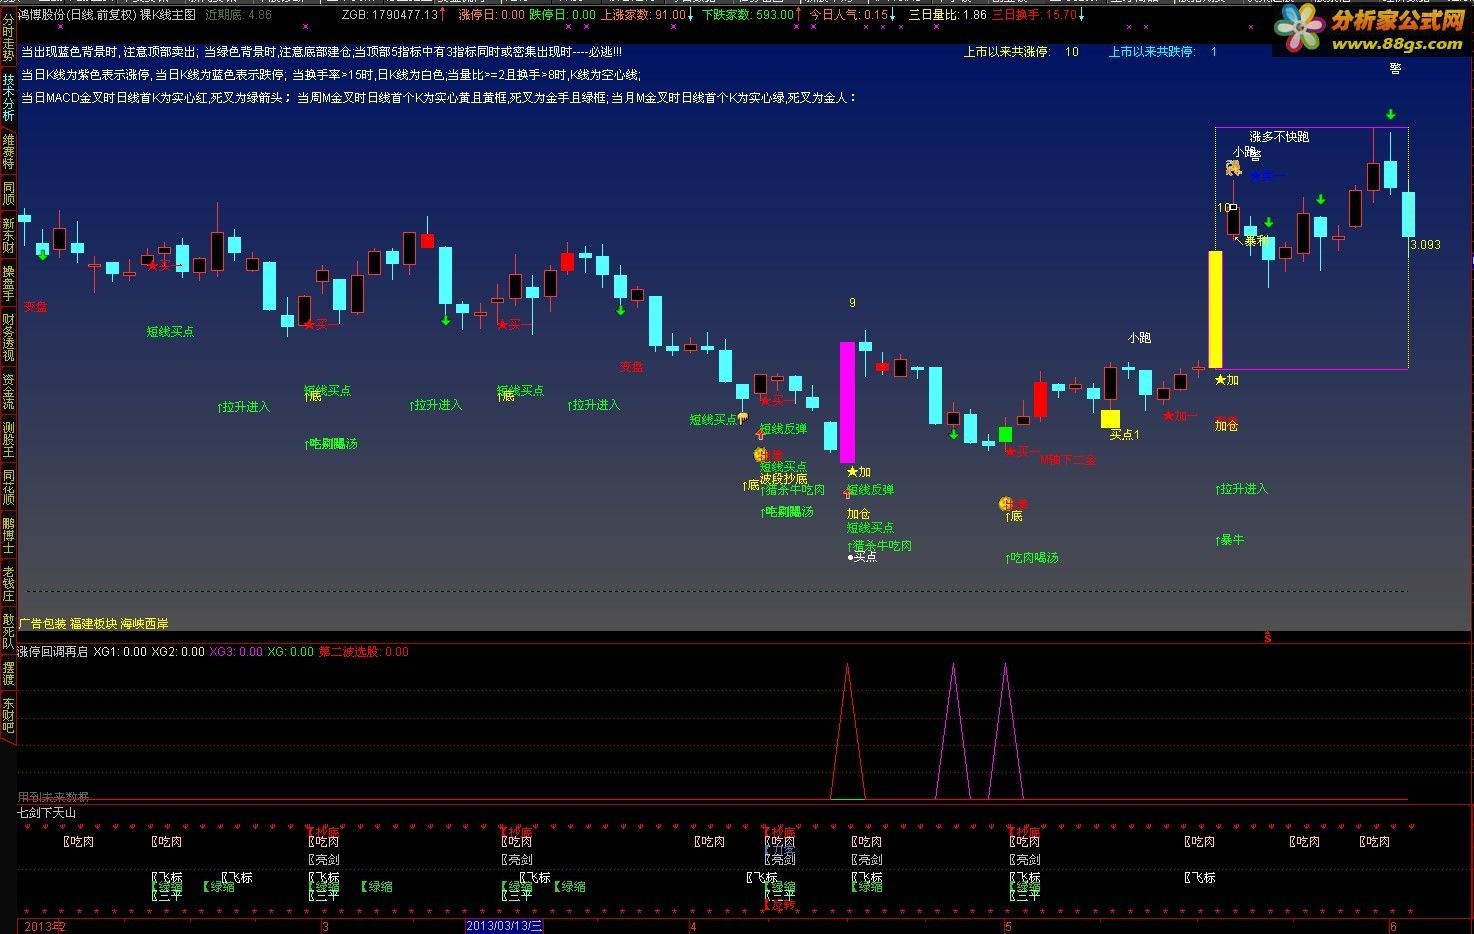
Task: Switch to the 敢死队 sidebar tab
Action: pyautogui.click(x=8, y=631)
